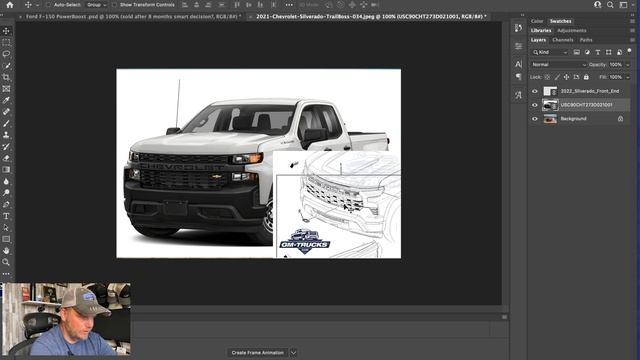Select the Dodge tool
This screenshot has width=640, height=360.
6,193
